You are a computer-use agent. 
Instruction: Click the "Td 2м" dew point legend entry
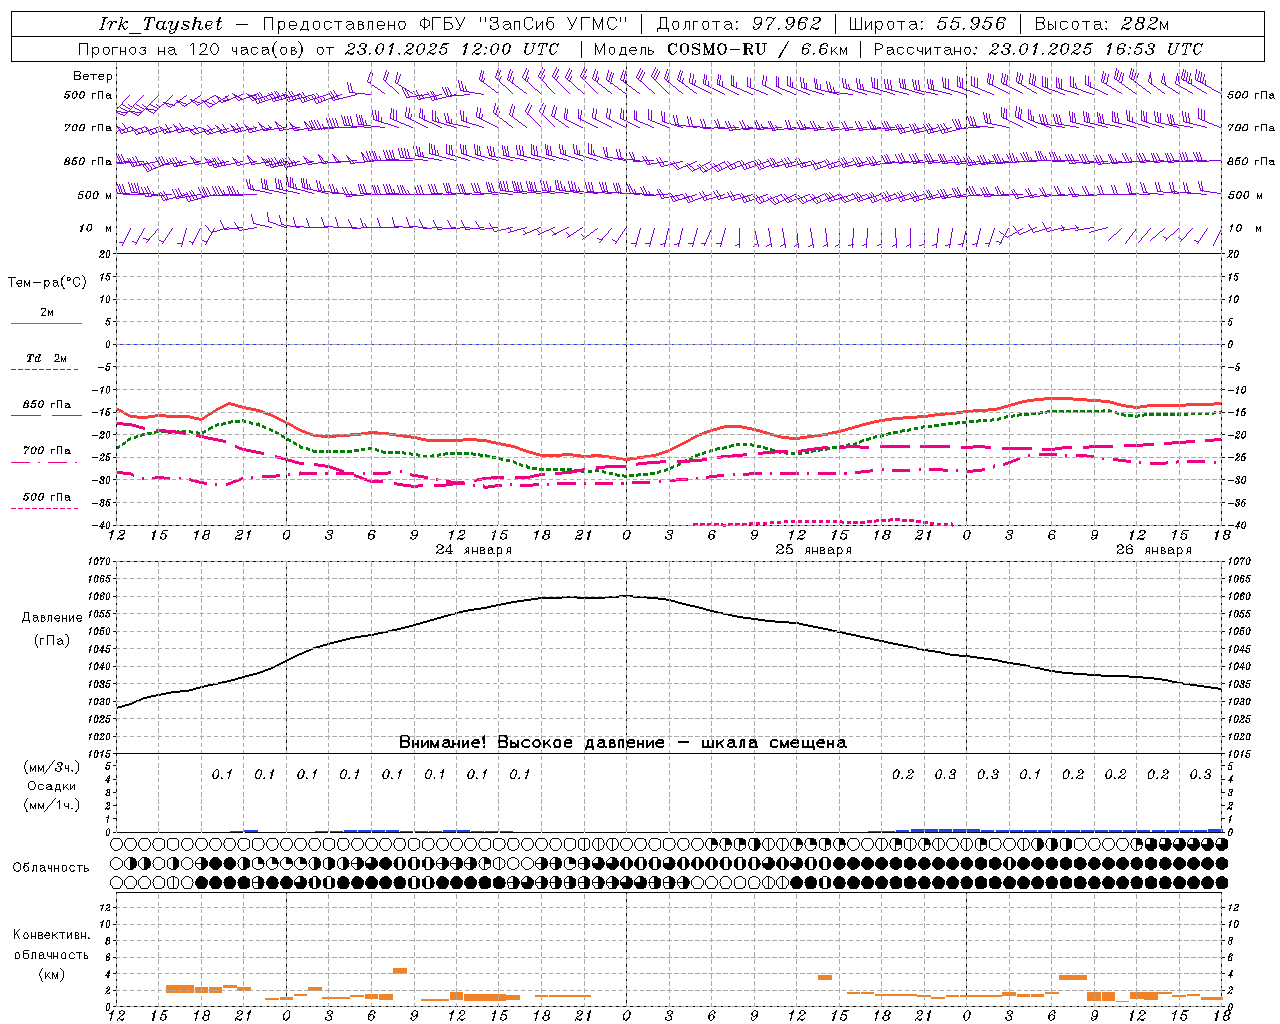point(46,358)
